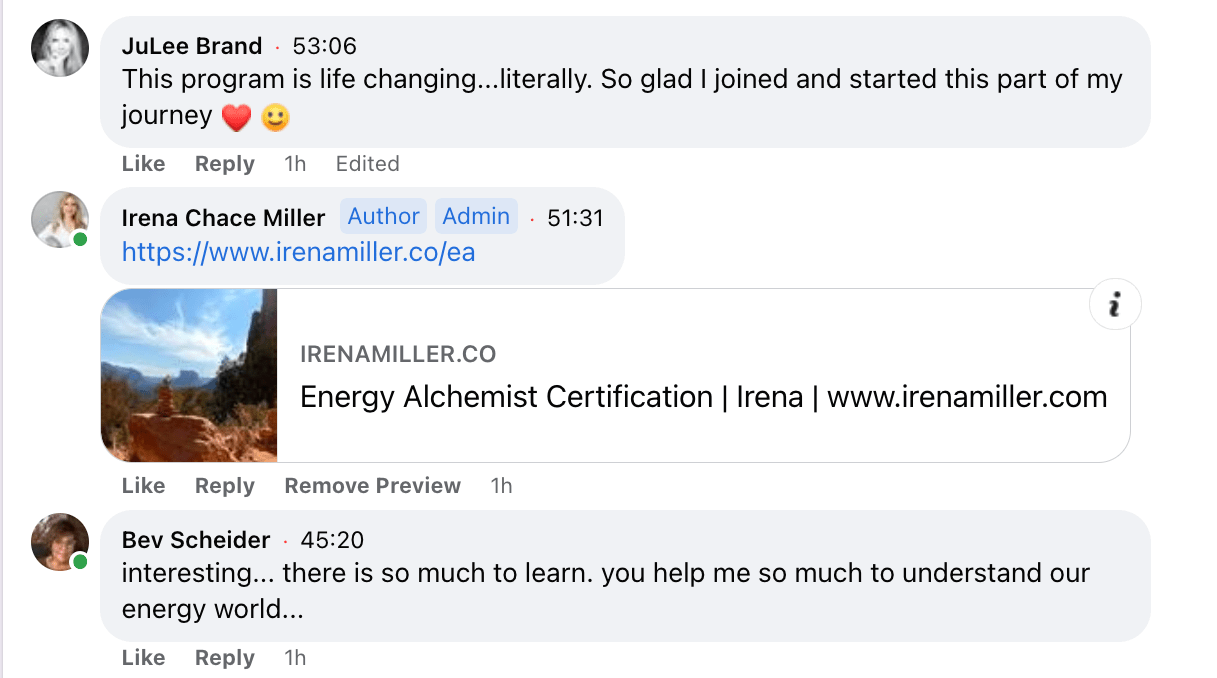This screenshot has width=1217, height=678.
Task: Click Bev Scheider's profile photo
Action: (60, 542)
